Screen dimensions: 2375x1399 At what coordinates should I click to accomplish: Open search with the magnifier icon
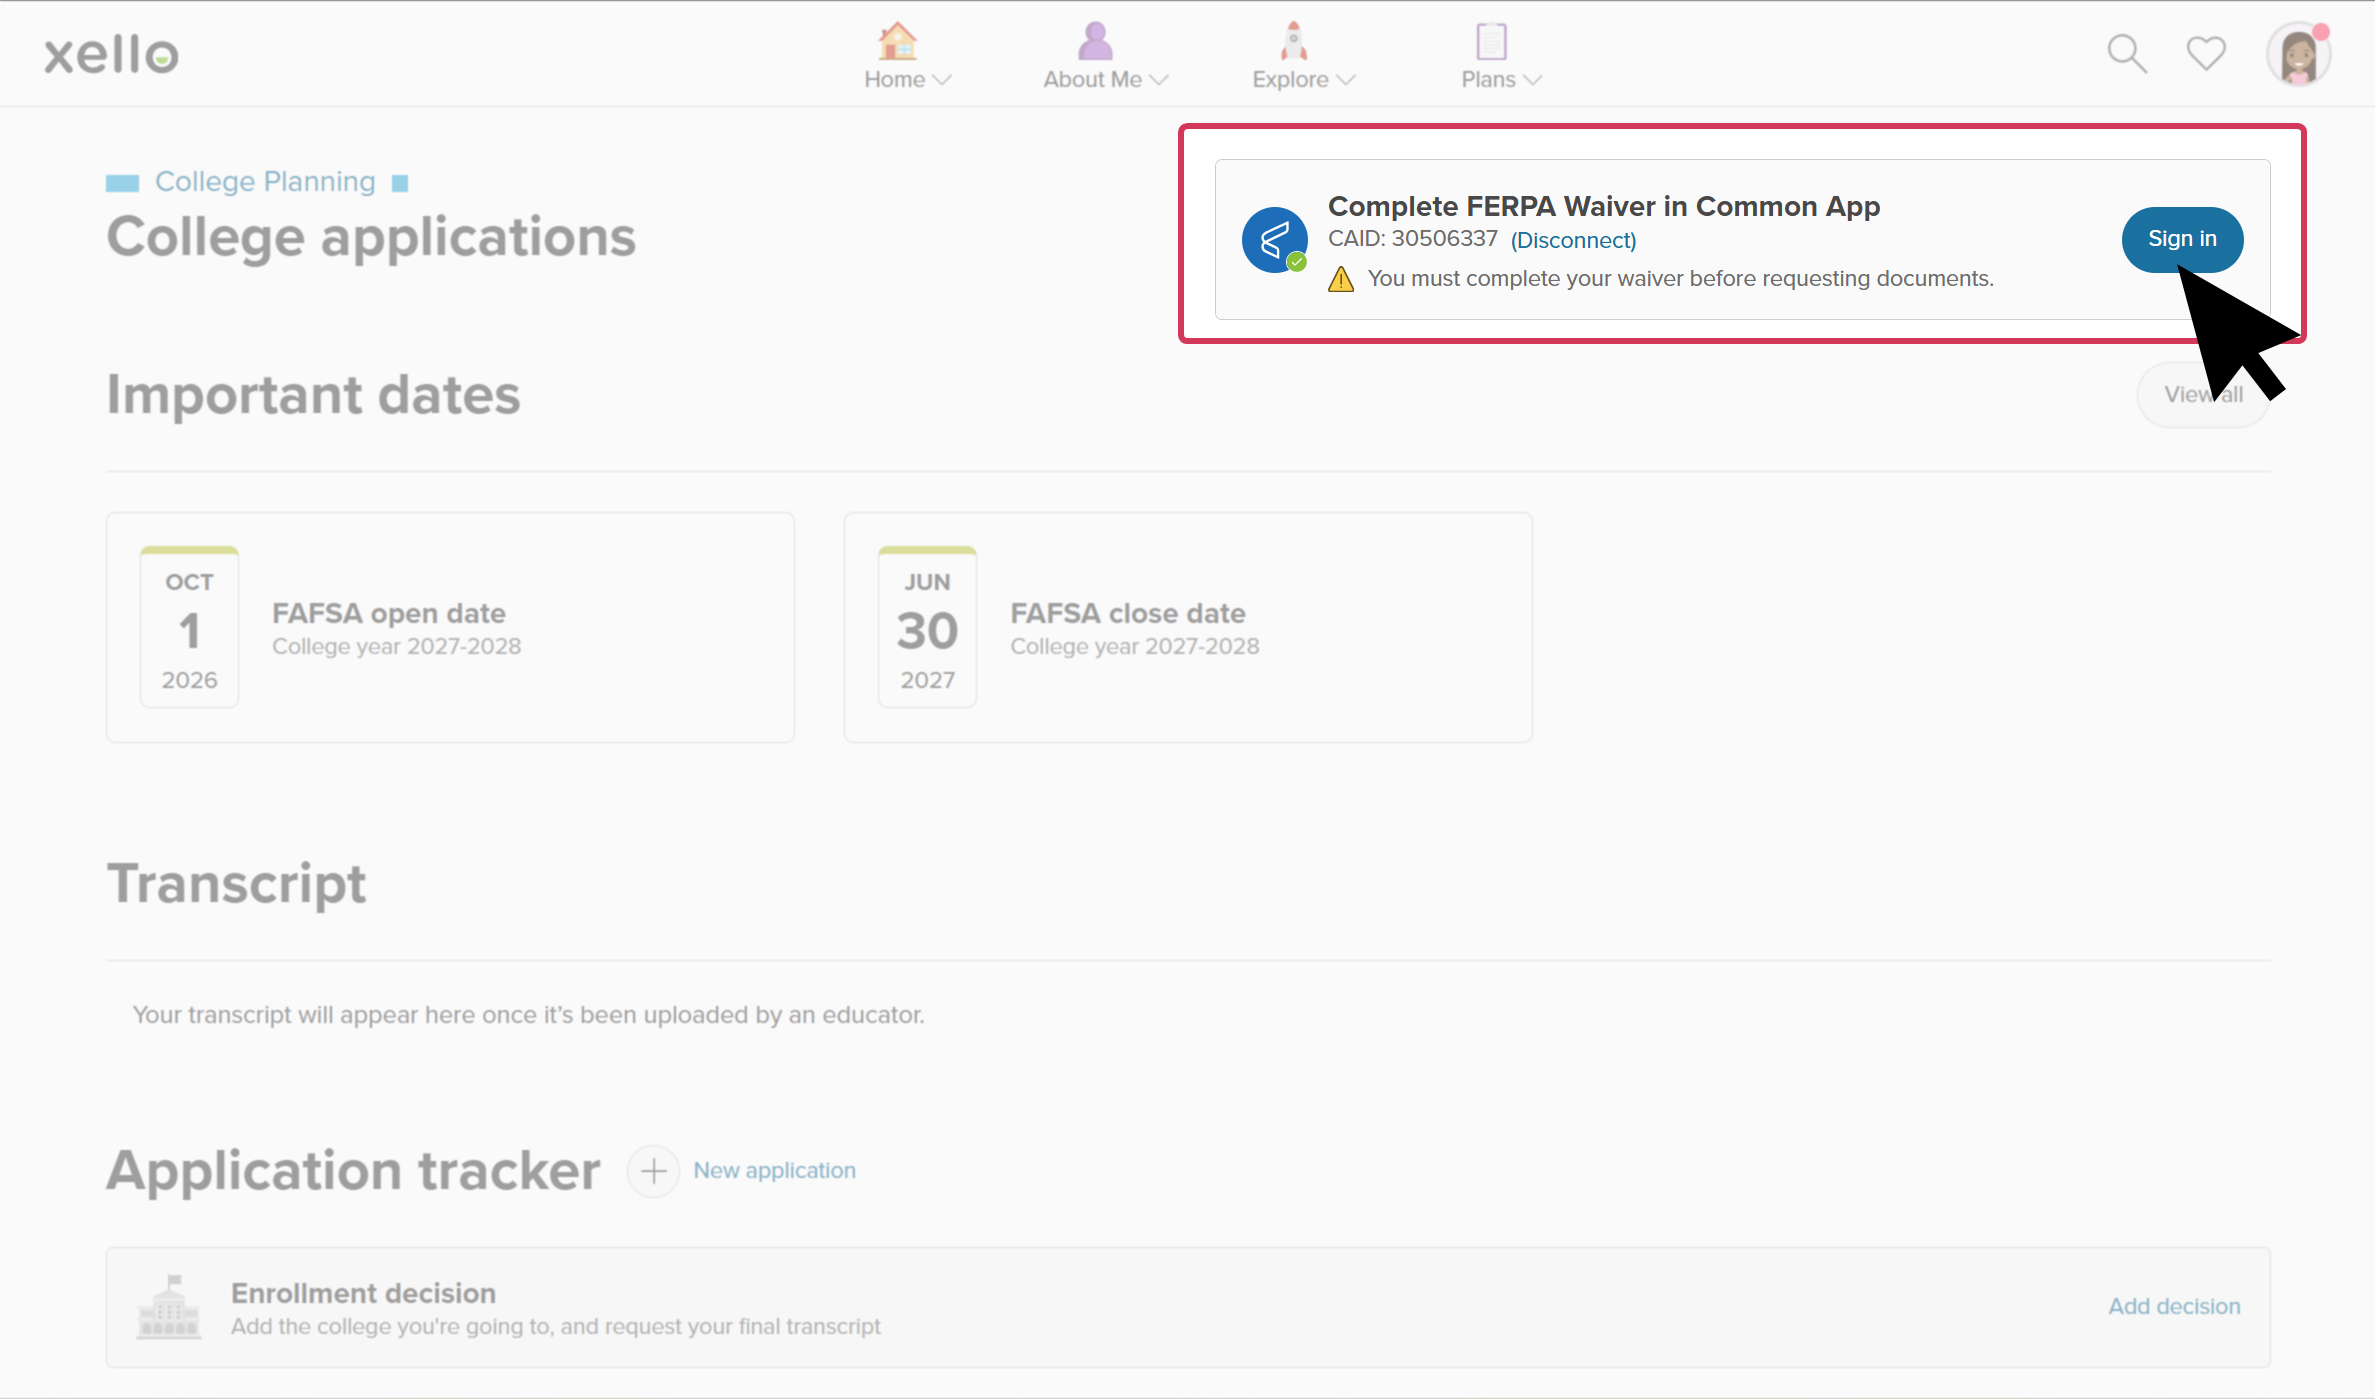pos(2126,54)
